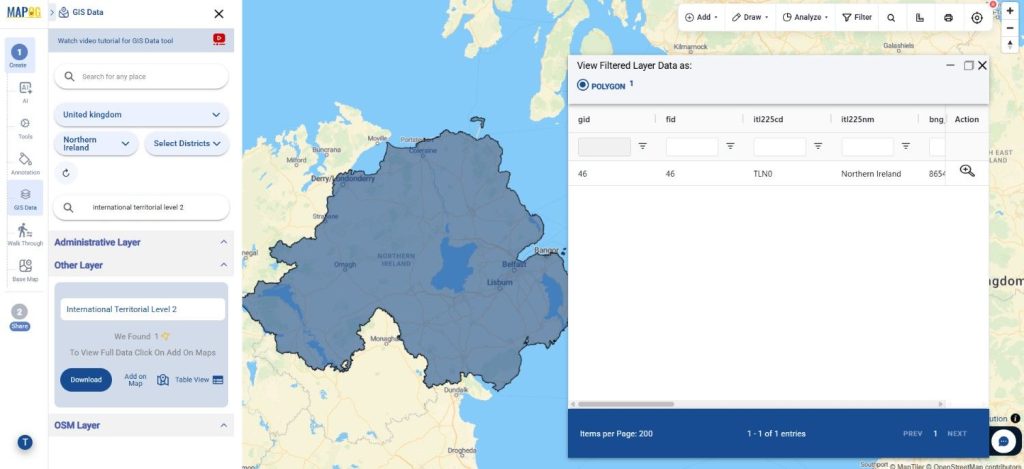Open the user profile avatar T

point(25,442)
